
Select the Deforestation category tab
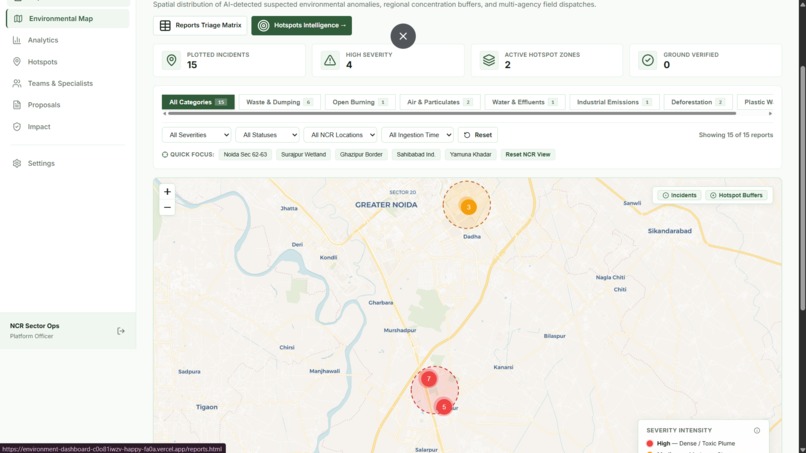pyautogui.click(x=698, y=102)
